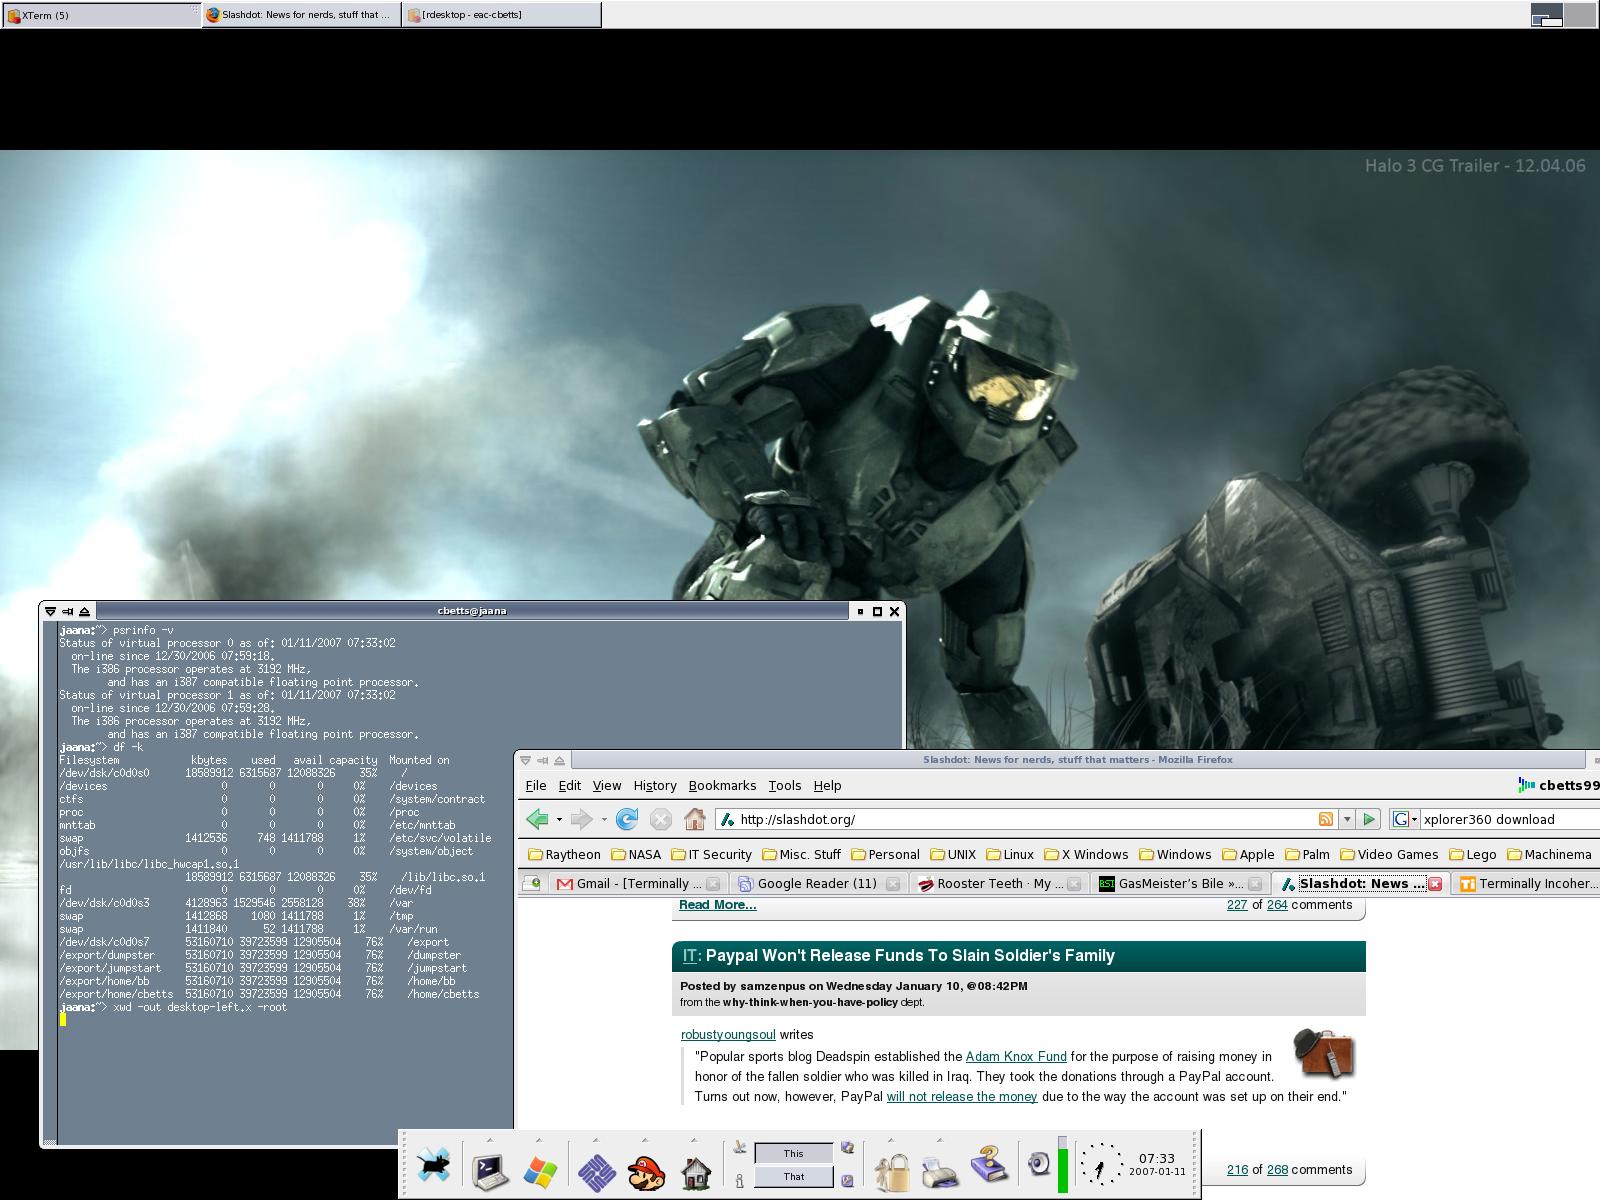Go back in Firefox
The height and width of the screenshot is (1200, 1600).
(538, 819)
